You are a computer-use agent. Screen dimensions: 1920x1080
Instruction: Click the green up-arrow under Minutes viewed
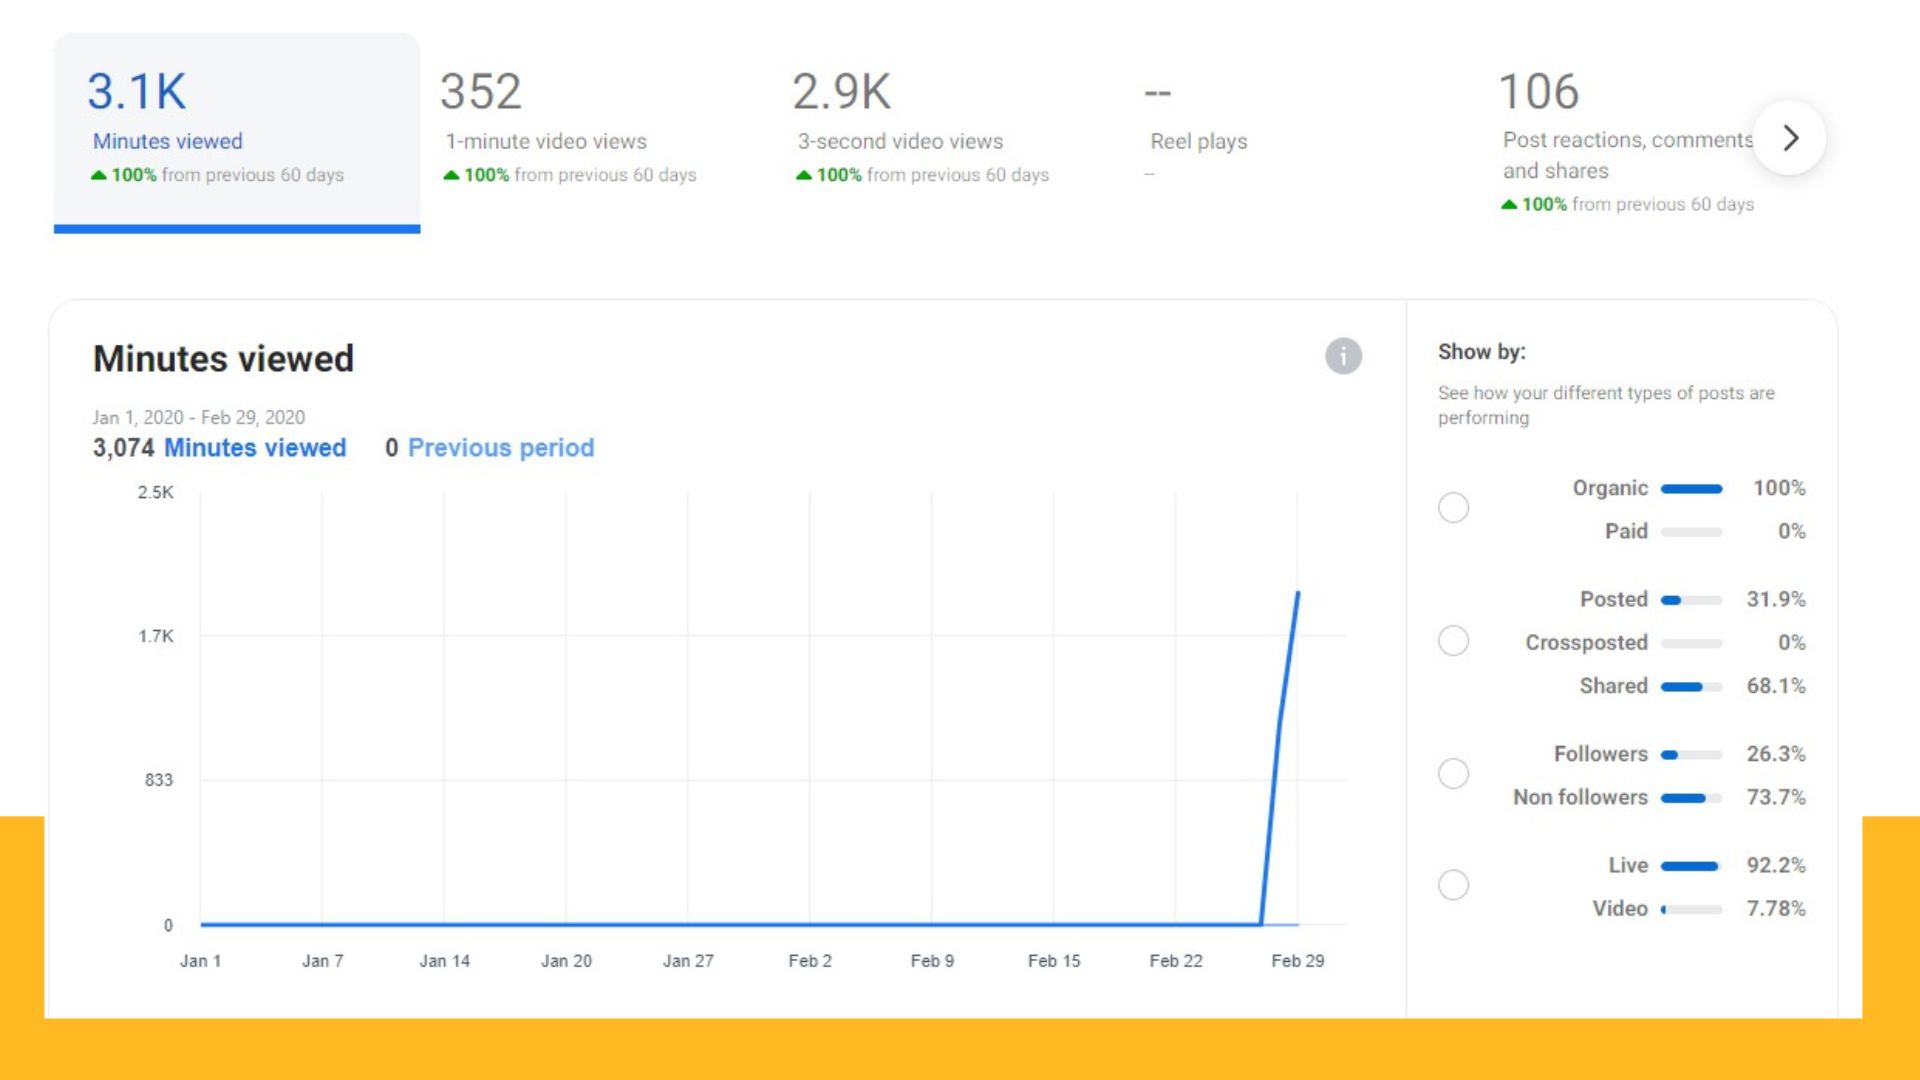(x=98, y=175)
